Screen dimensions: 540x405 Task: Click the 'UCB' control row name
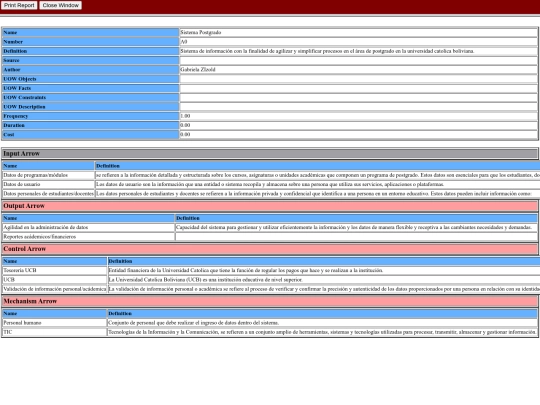click(x=9, y=280)
